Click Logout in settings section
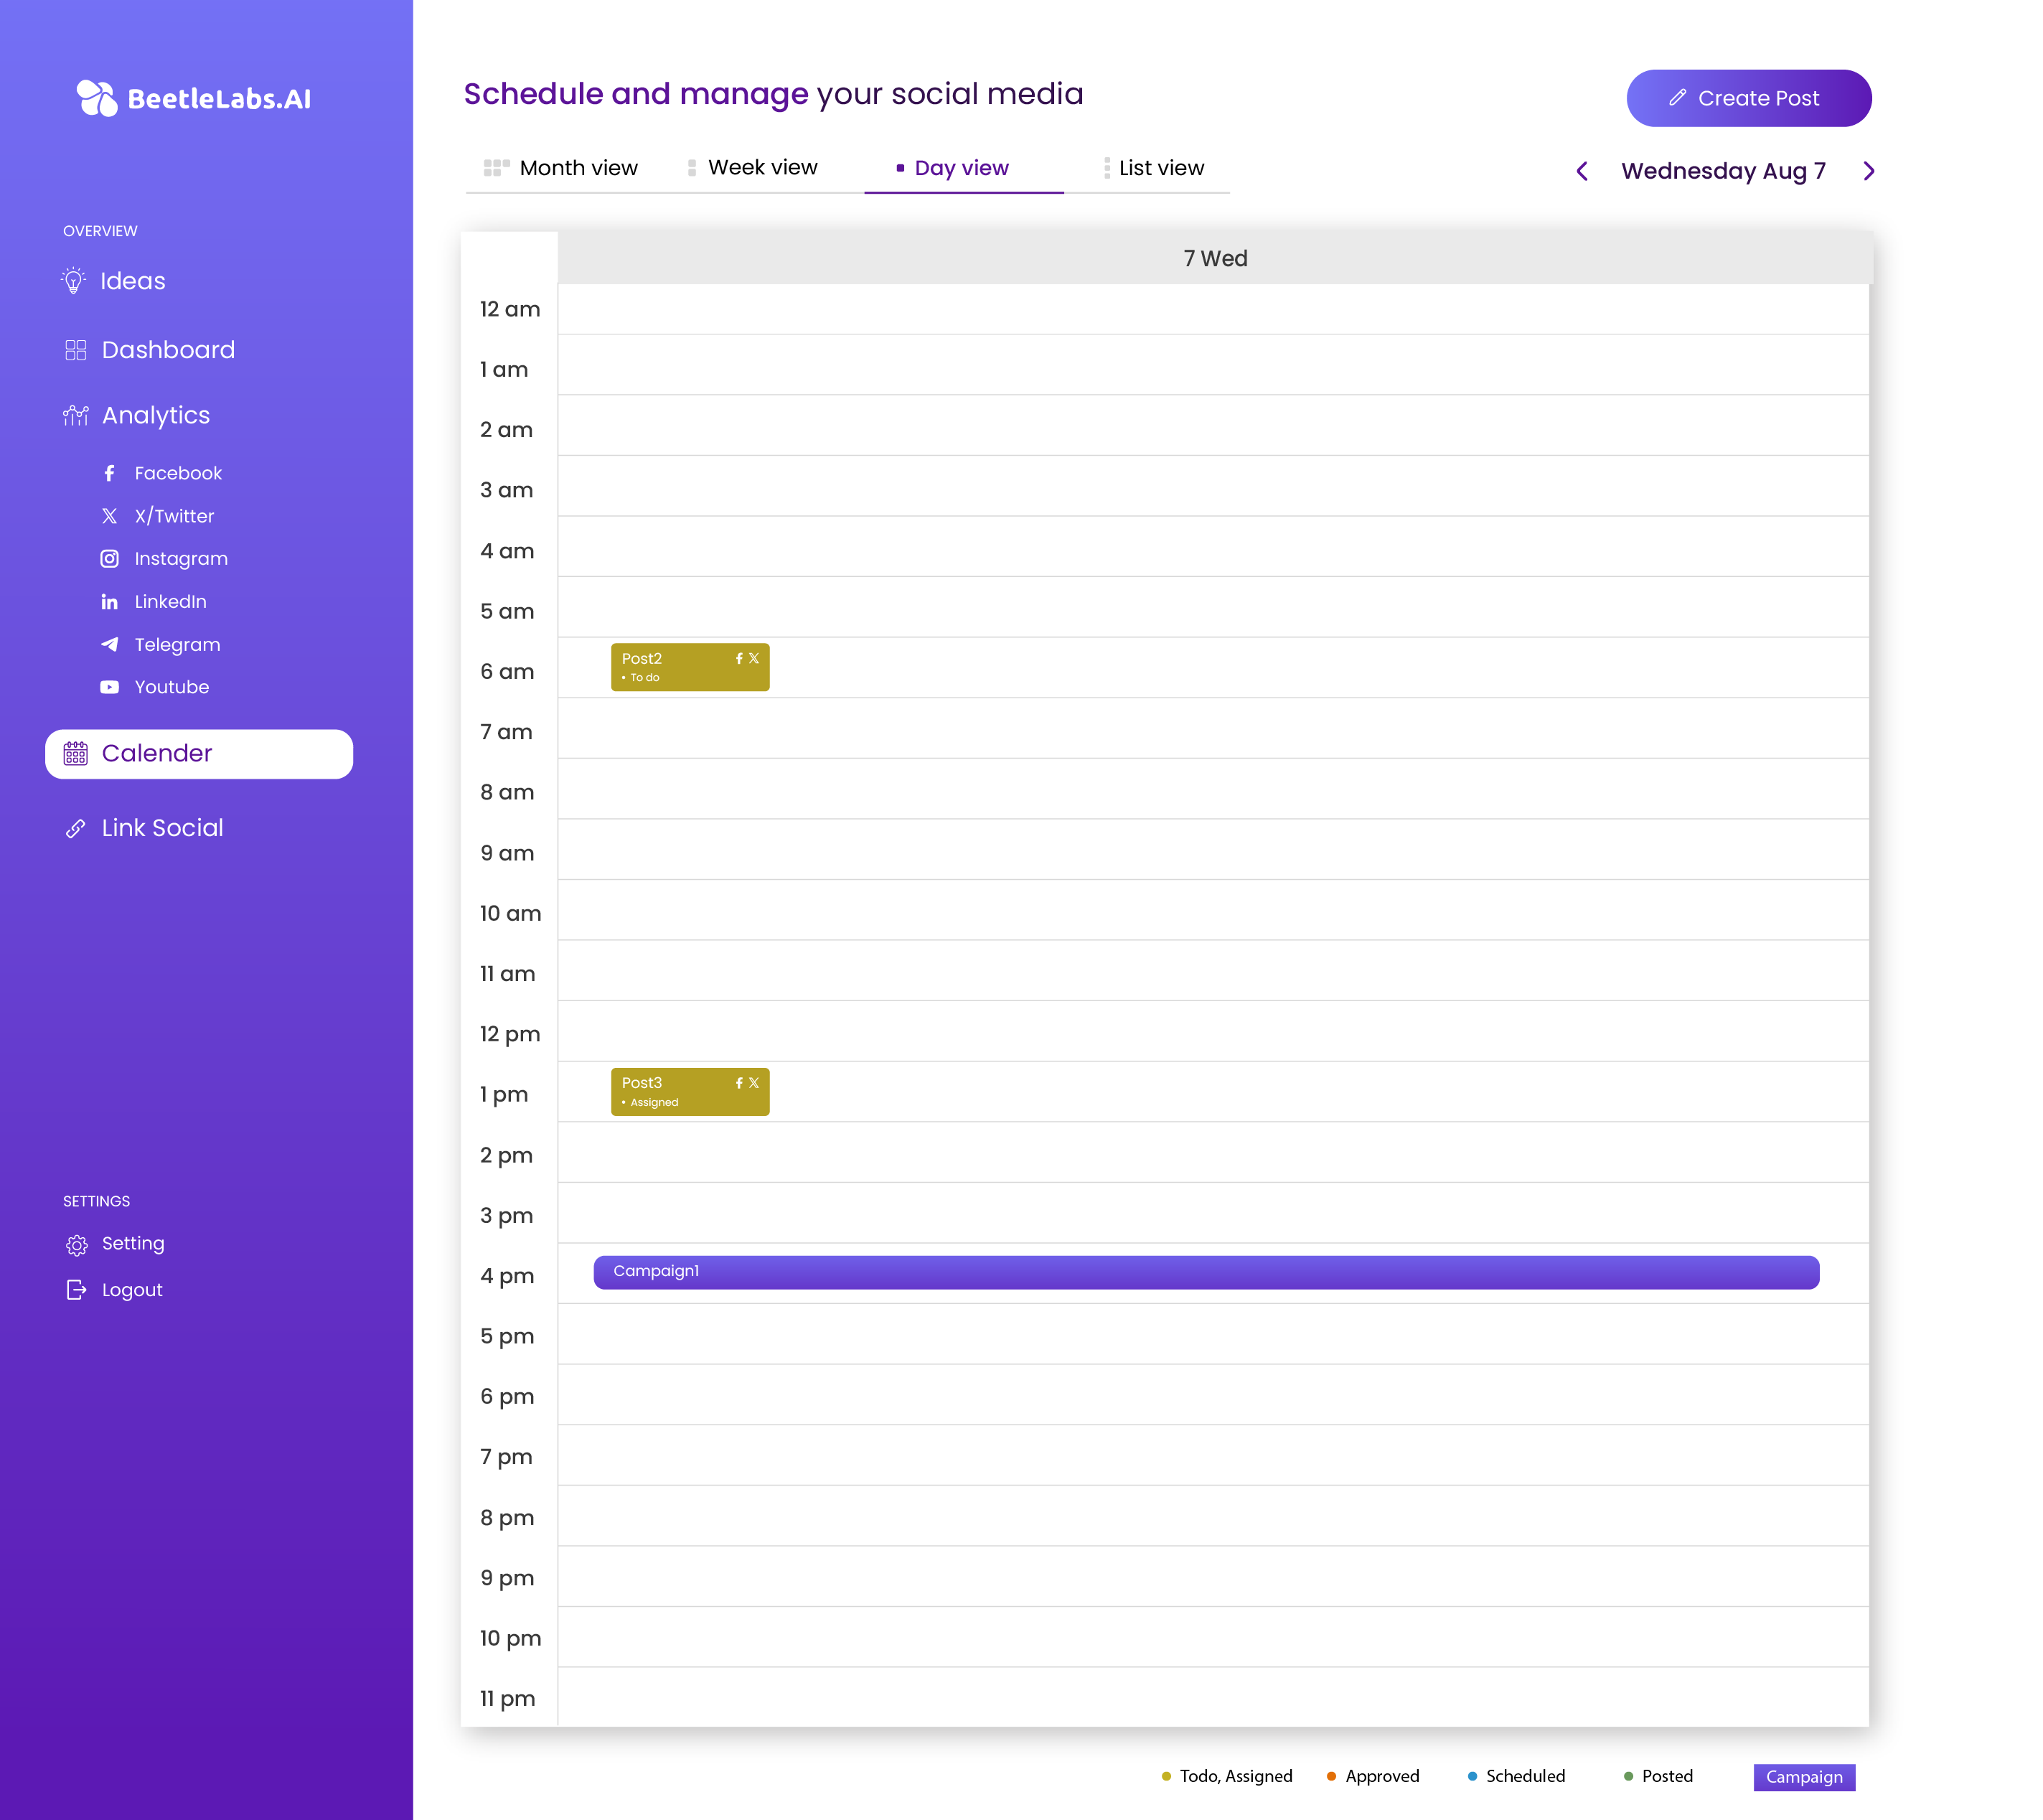 pos(131,1290)
